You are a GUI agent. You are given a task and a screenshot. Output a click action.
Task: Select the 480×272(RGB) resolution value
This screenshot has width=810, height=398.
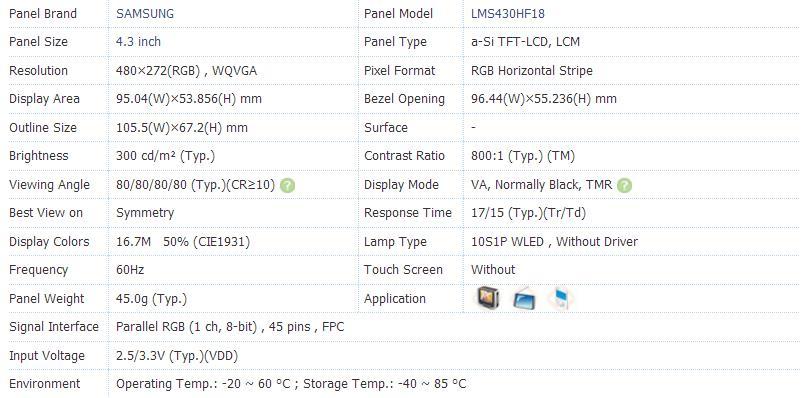pyautogui.click(x=158, y=71)
